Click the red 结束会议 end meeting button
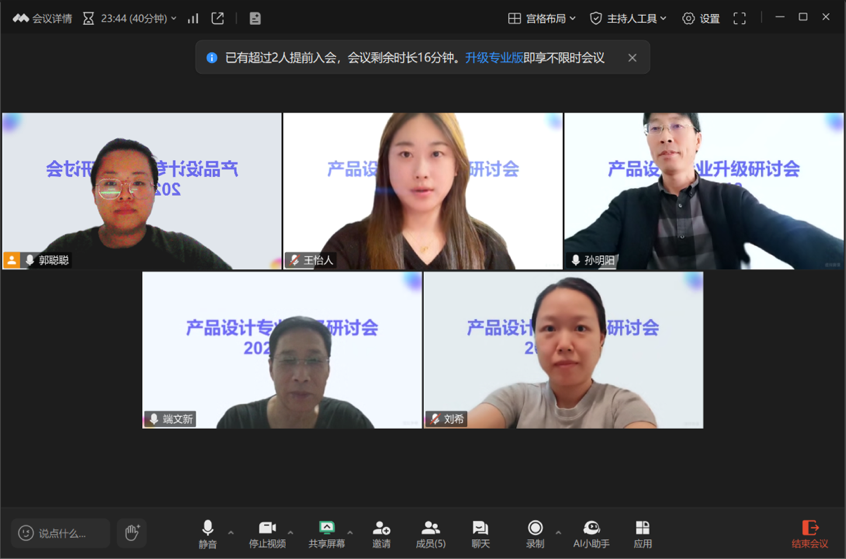846x559 pixels. 810,533
